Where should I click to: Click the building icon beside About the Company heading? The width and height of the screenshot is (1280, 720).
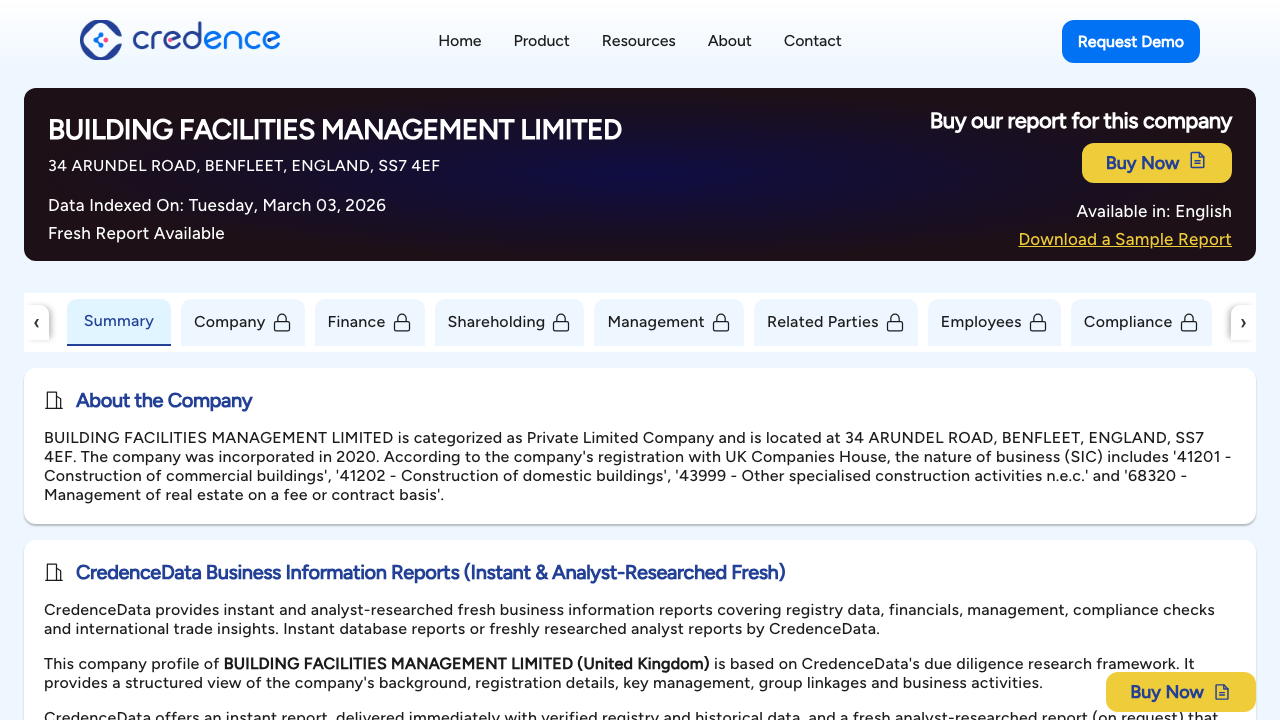coord(54,400)
